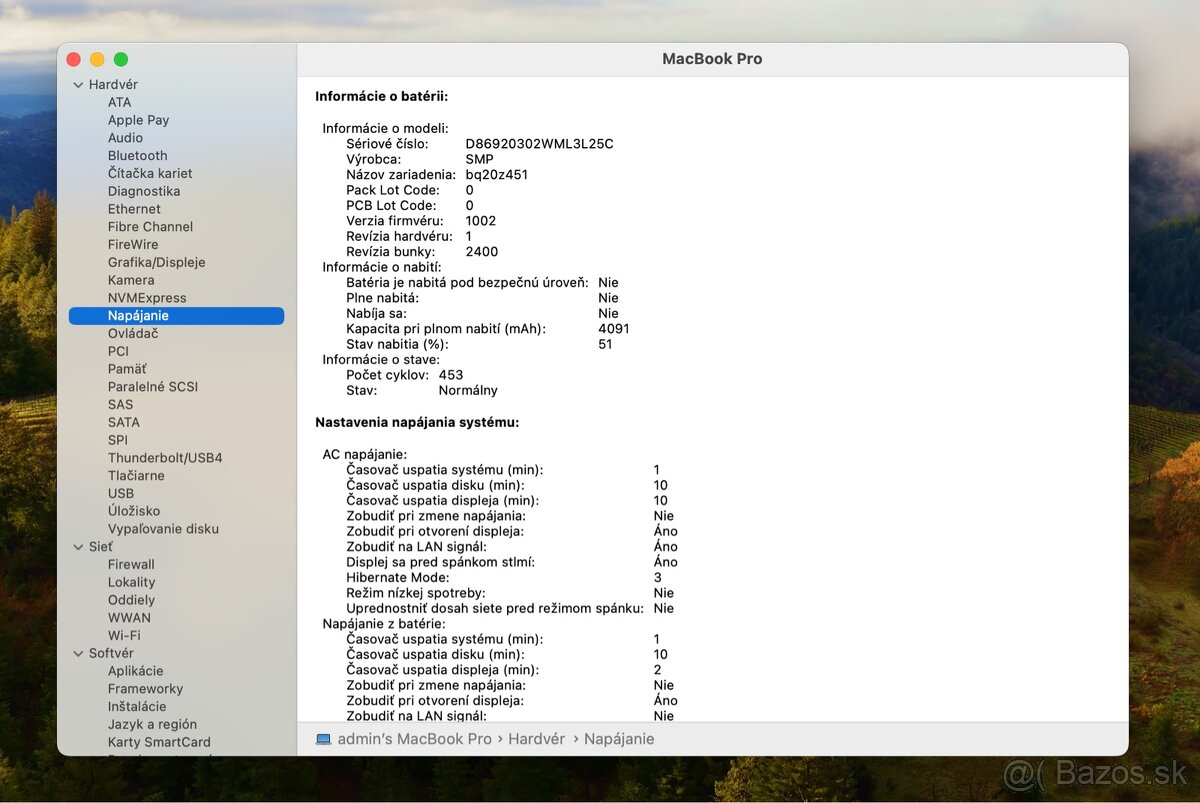The width and height of the screenshot is (1200, 803).
Task: Select Vypaľovanie disku entry
Action: [163, 529]
